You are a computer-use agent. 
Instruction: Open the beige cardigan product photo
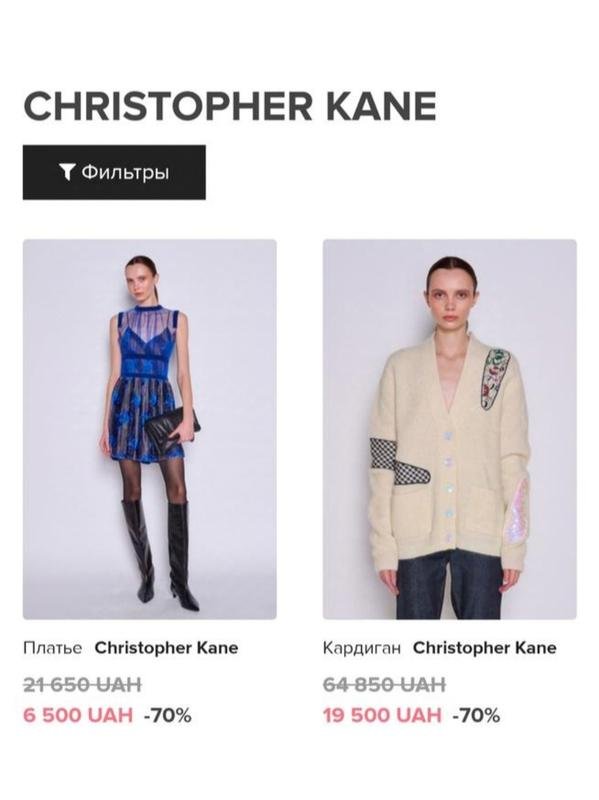[x=450, y=429]
